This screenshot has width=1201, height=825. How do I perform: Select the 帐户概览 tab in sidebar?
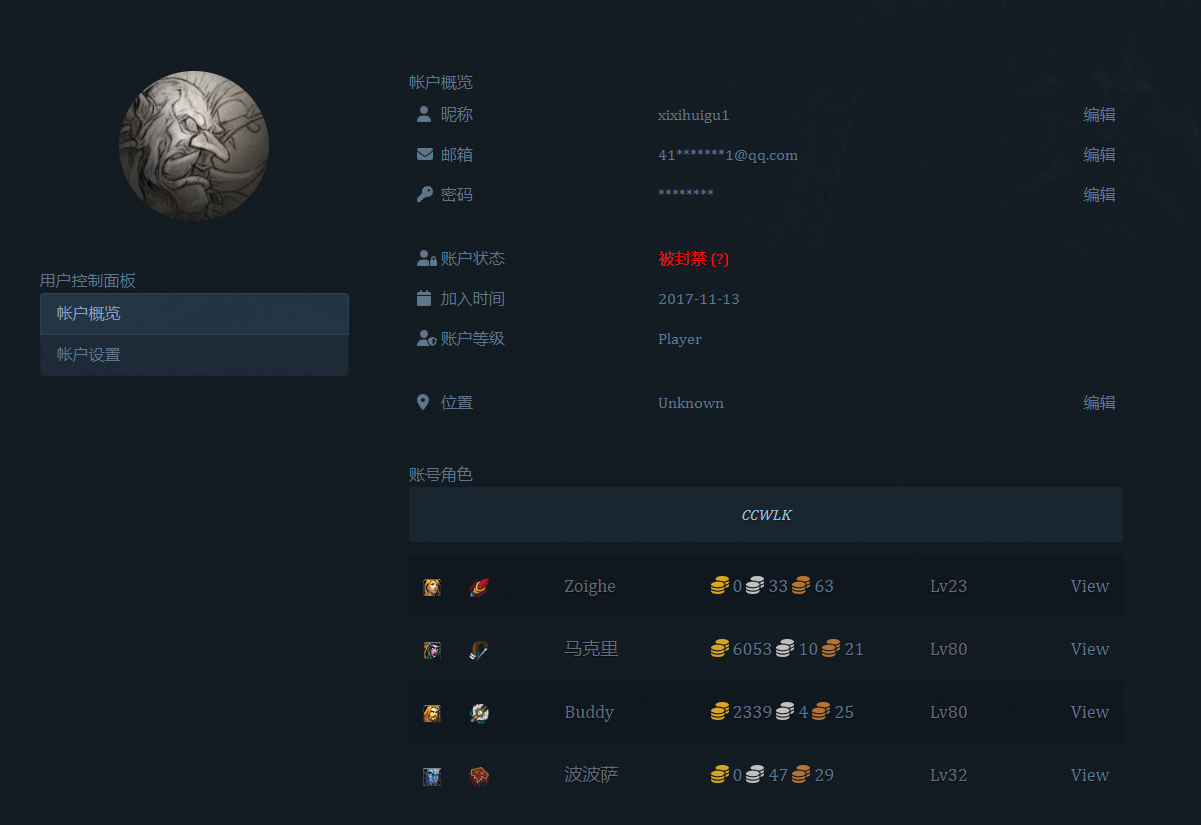click(x=194, y=314)
